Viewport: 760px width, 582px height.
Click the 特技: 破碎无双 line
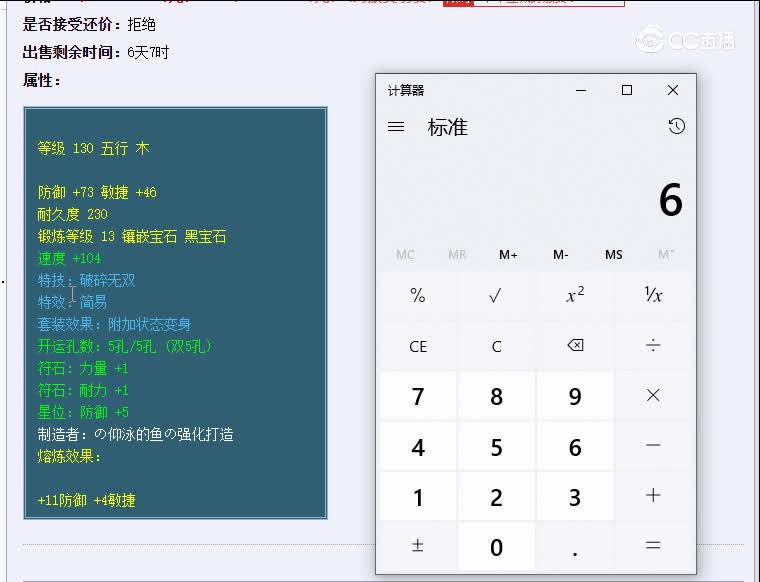tap(86, 280)
